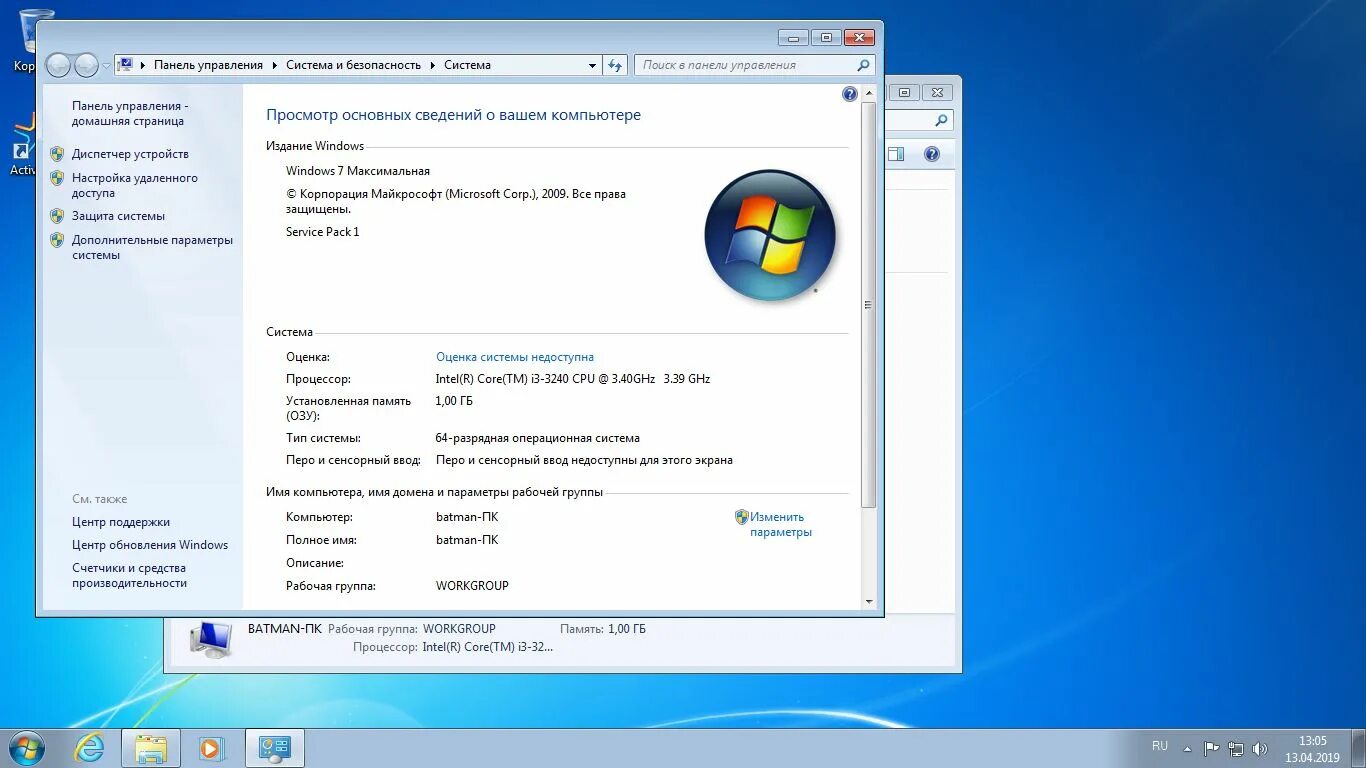
Task: Click the Forward navigation arrow button
Action: [86, 65]
